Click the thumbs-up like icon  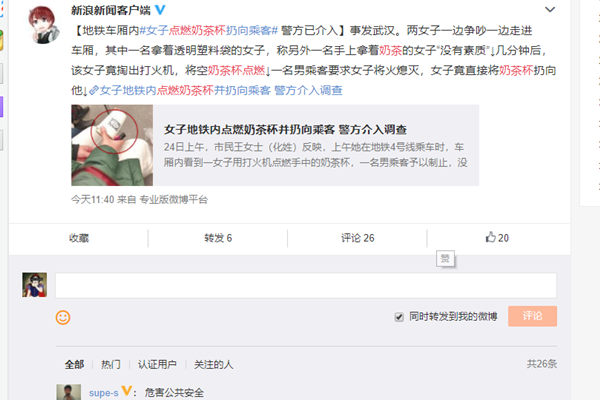tap(491, 237)
